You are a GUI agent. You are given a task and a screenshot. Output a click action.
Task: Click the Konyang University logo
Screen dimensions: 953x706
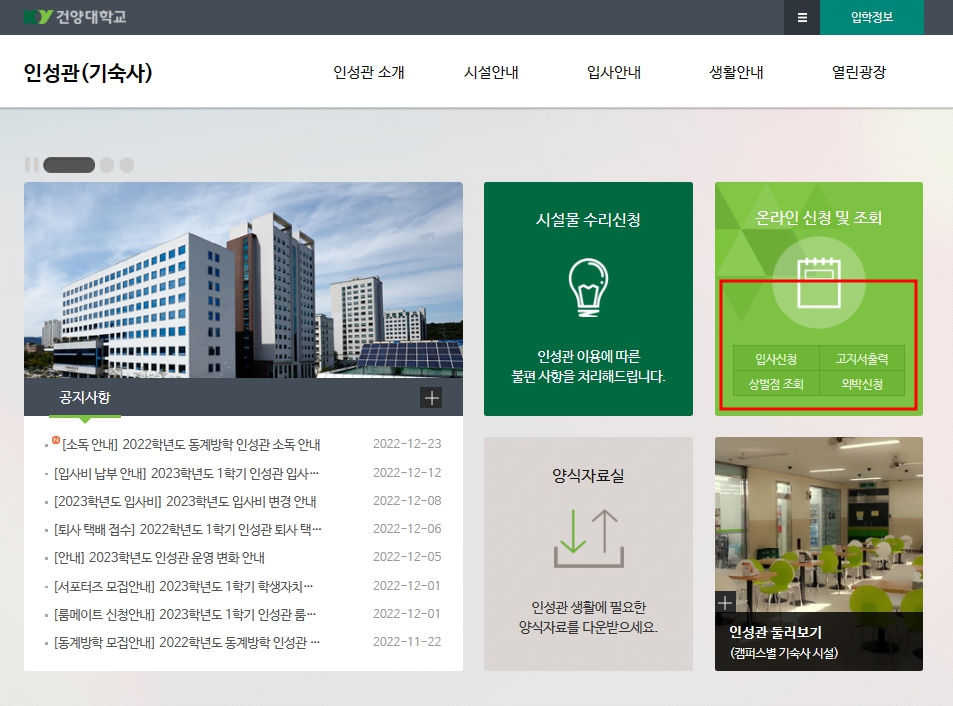tap(75, 17)
